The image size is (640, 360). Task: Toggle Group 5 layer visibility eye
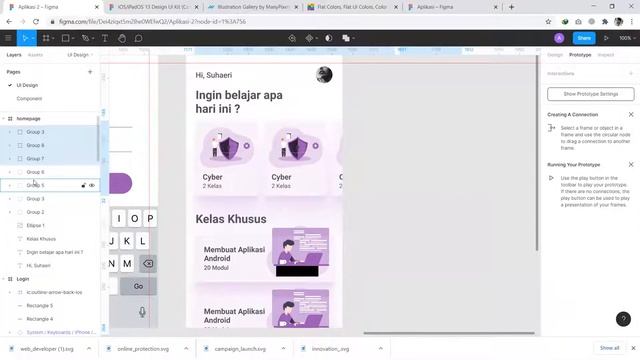point(92,185)
